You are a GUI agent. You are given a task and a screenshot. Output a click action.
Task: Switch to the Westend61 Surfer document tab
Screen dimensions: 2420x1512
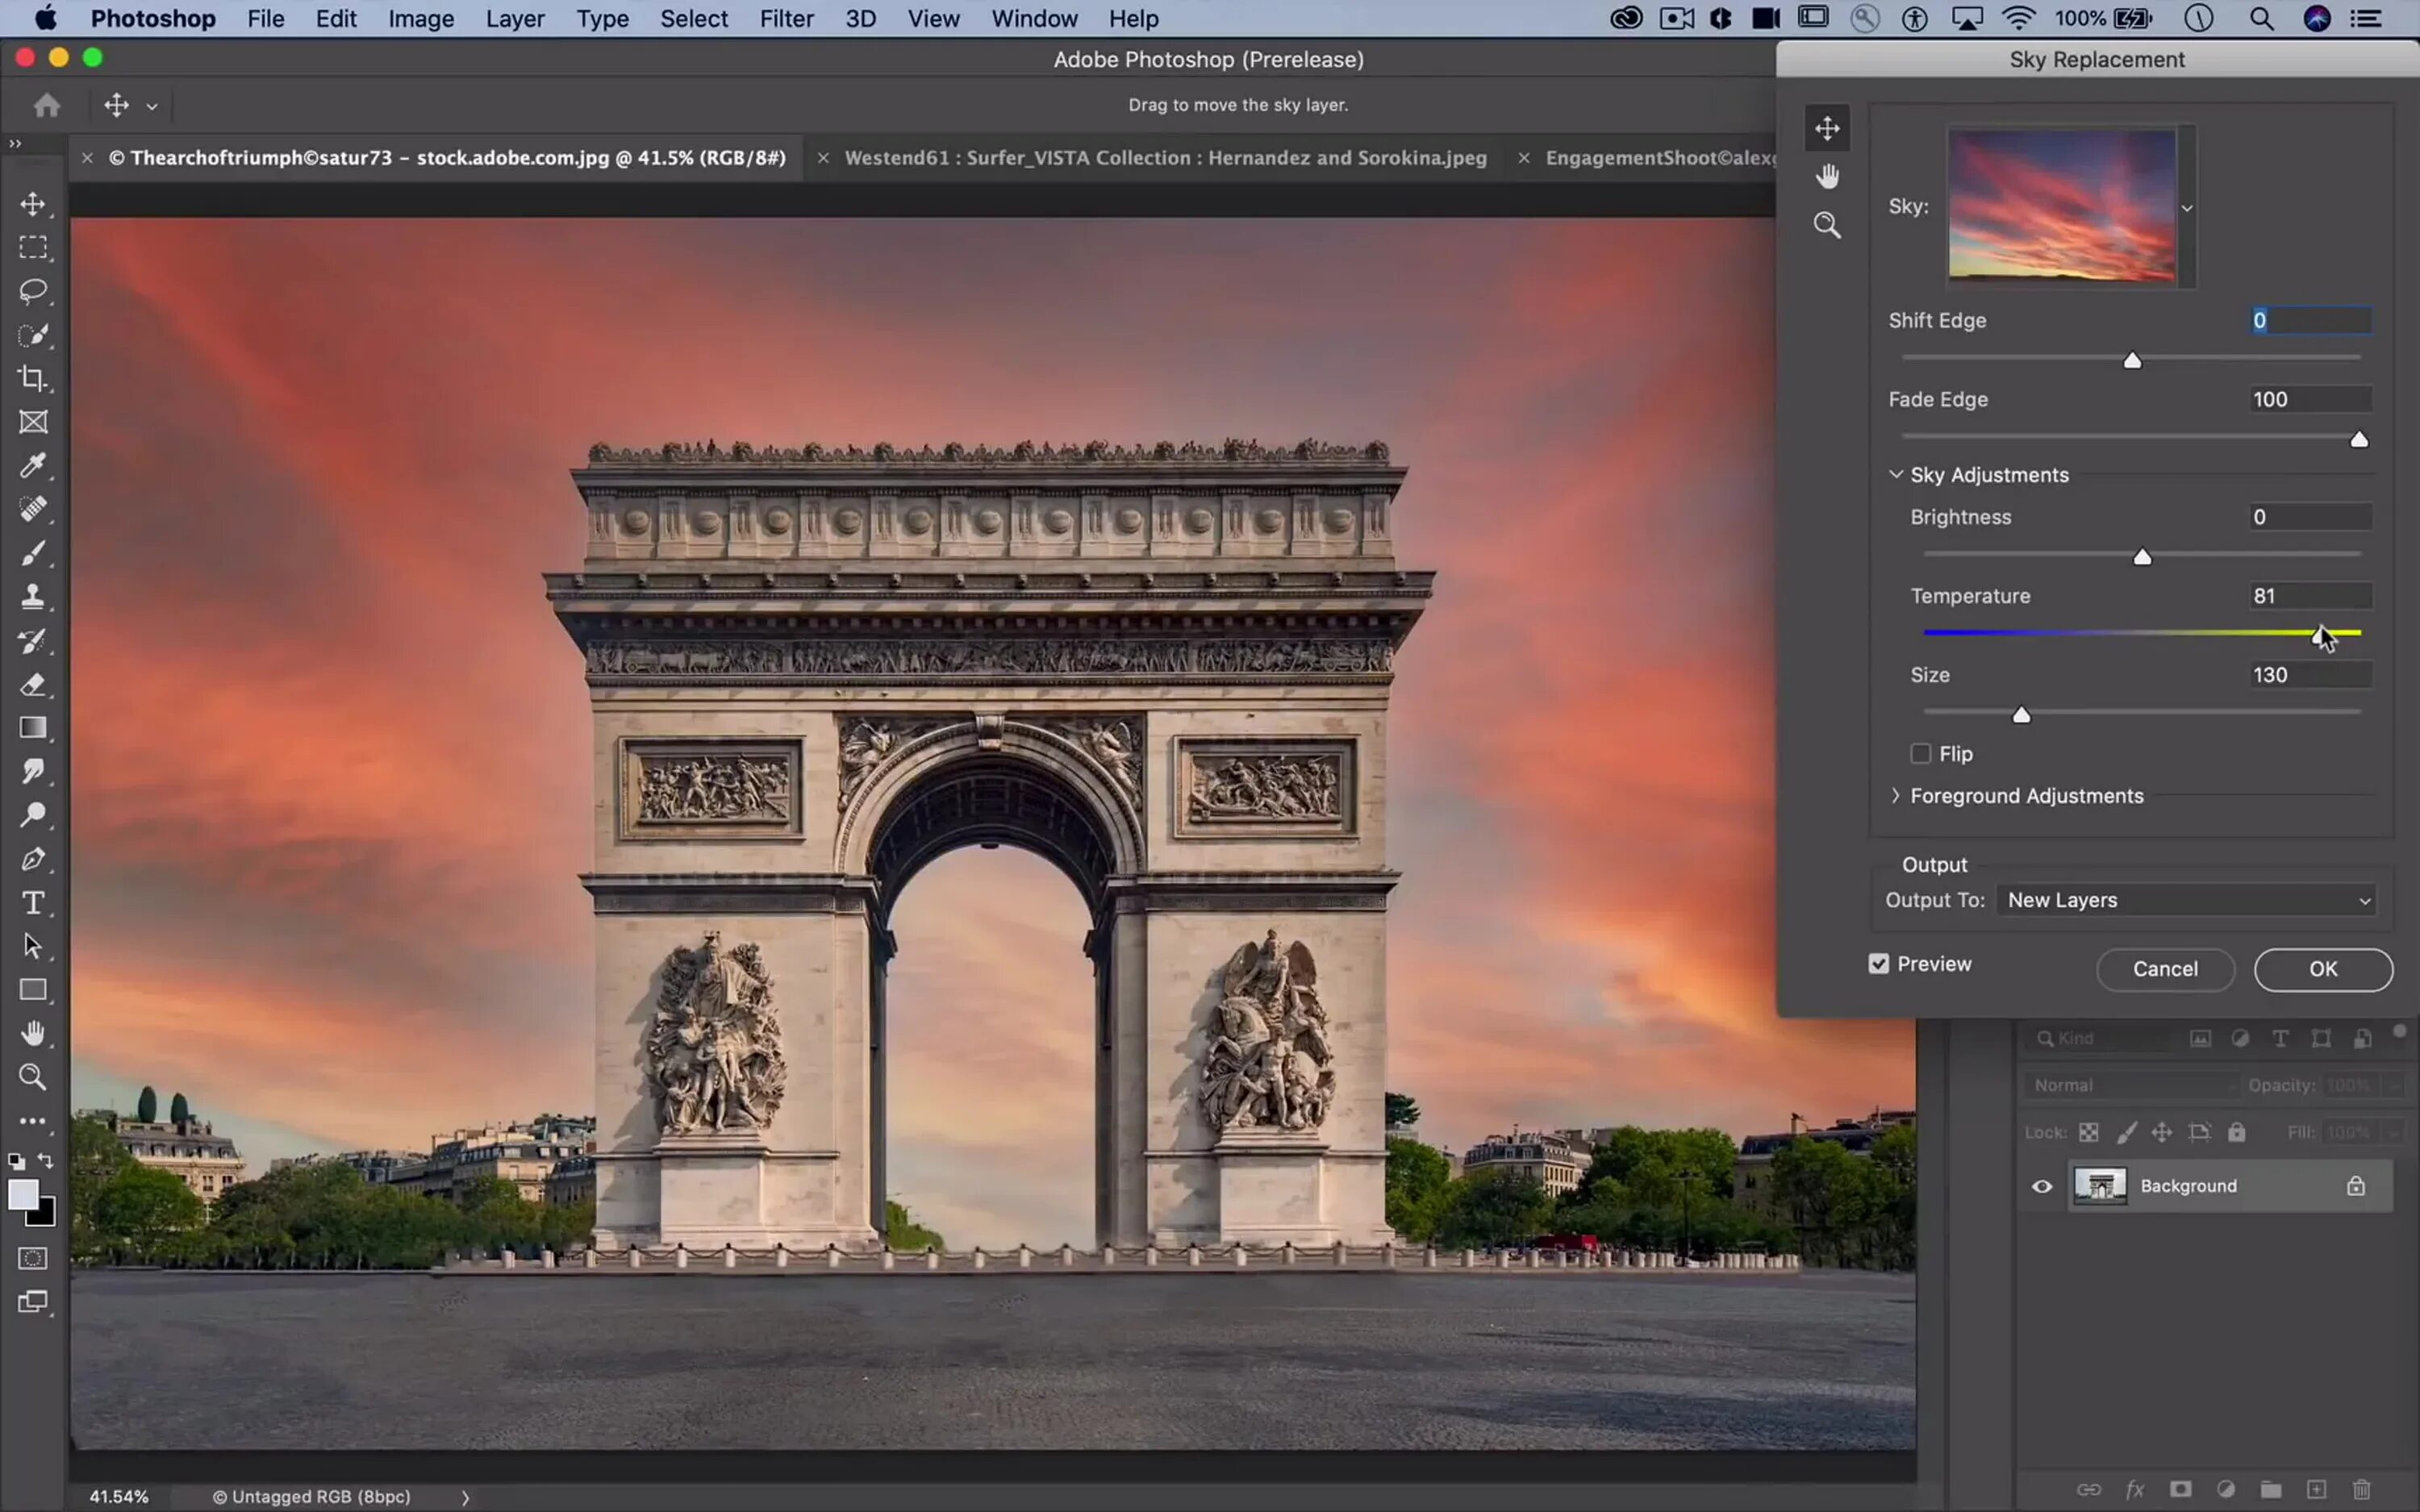click(1165, 158)
